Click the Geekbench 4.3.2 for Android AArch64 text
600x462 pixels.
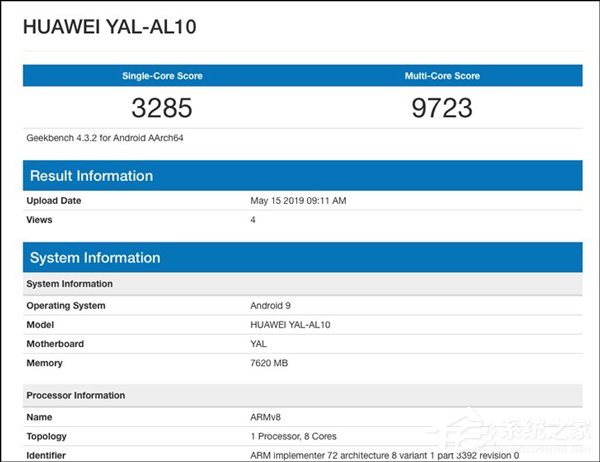[x=105, y=138]
